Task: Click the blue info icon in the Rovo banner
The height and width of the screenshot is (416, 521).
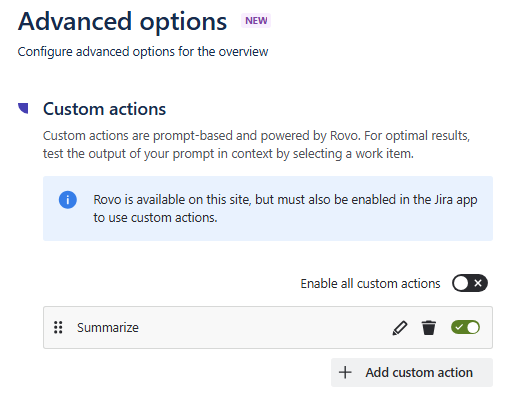Action: [68, 200]
